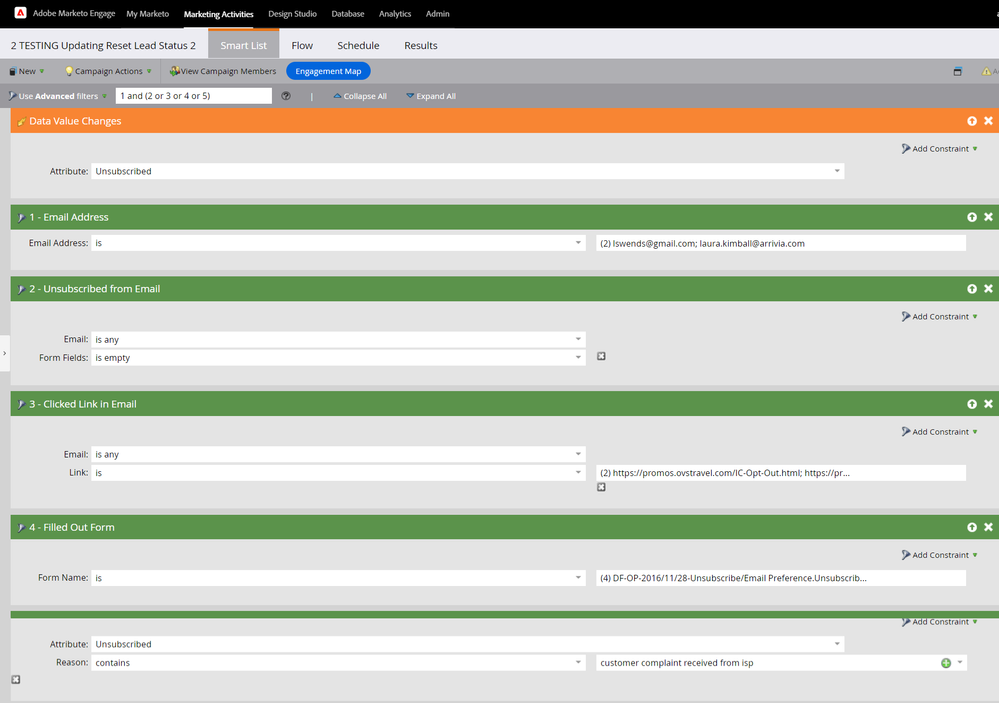Move up the Data Value Changes trigger
The height and width of the screenshot is (703, 999).
pyautogui.click(x=972, y=121)
